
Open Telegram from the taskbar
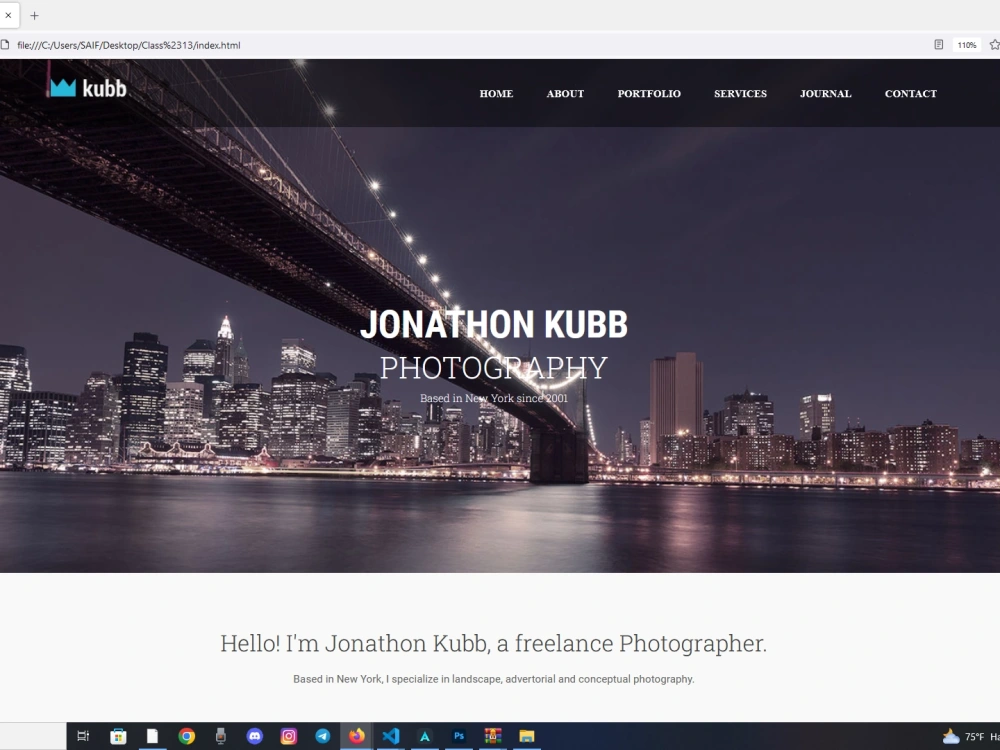click(x=323, y=736)
